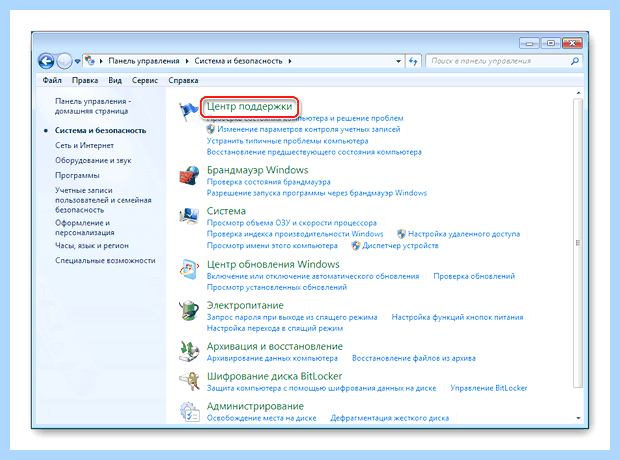Open Администрирование heading link
The height and width of the screenshot is (460, 620).
click(255, 406)
